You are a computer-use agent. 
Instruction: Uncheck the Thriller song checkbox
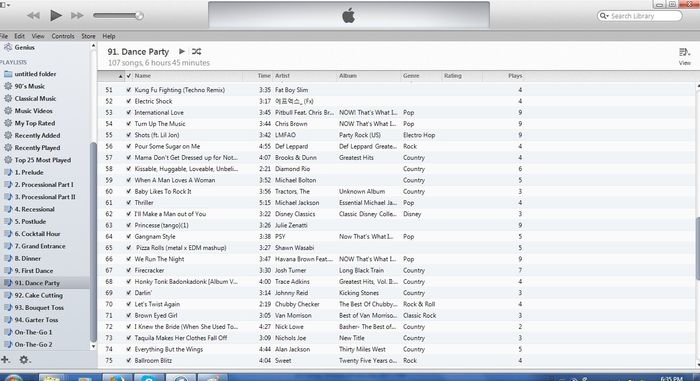[x=129, y=203]
